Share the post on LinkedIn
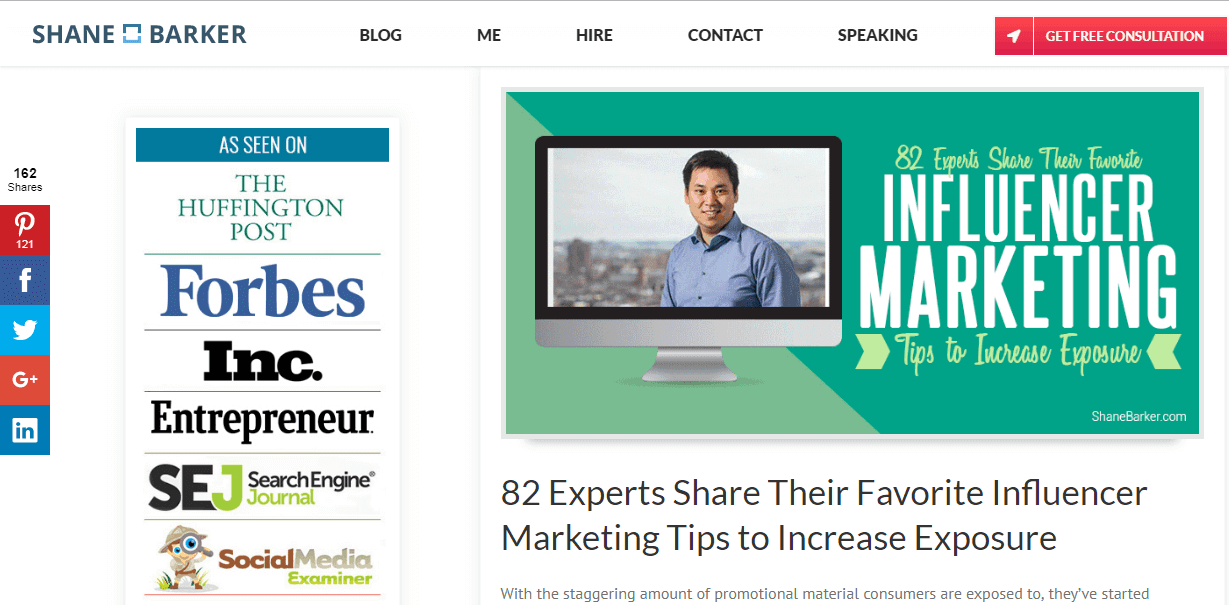This screenshot has height=605, width=1229. (x=24, y=430)
